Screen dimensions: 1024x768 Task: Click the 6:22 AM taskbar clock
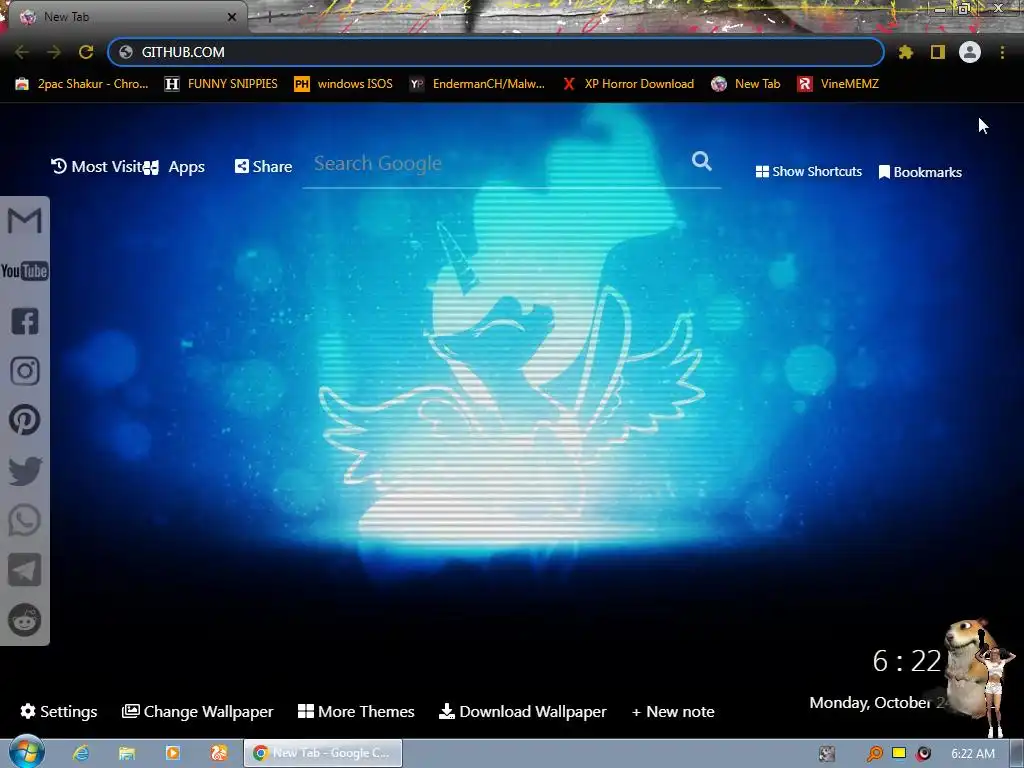pos(973,754)
